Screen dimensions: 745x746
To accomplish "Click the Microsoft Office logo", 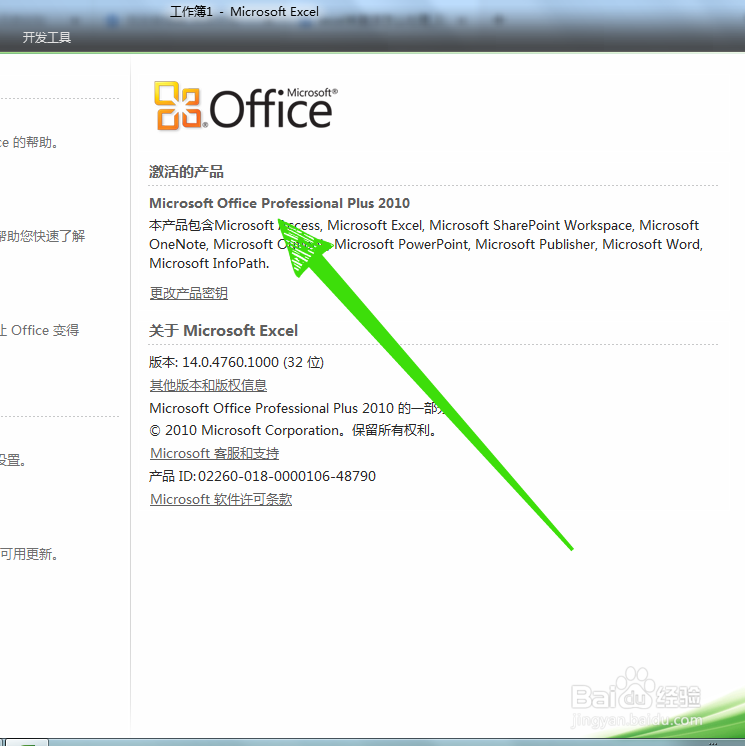I will click(245, 106).
